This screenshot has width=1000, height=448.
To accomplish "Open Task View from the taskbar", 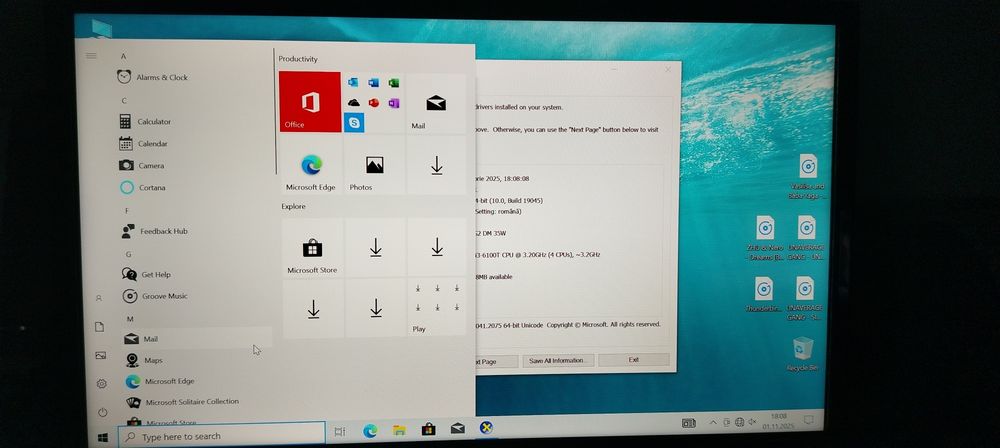I will pyautogui.click(x=340, y=432).
